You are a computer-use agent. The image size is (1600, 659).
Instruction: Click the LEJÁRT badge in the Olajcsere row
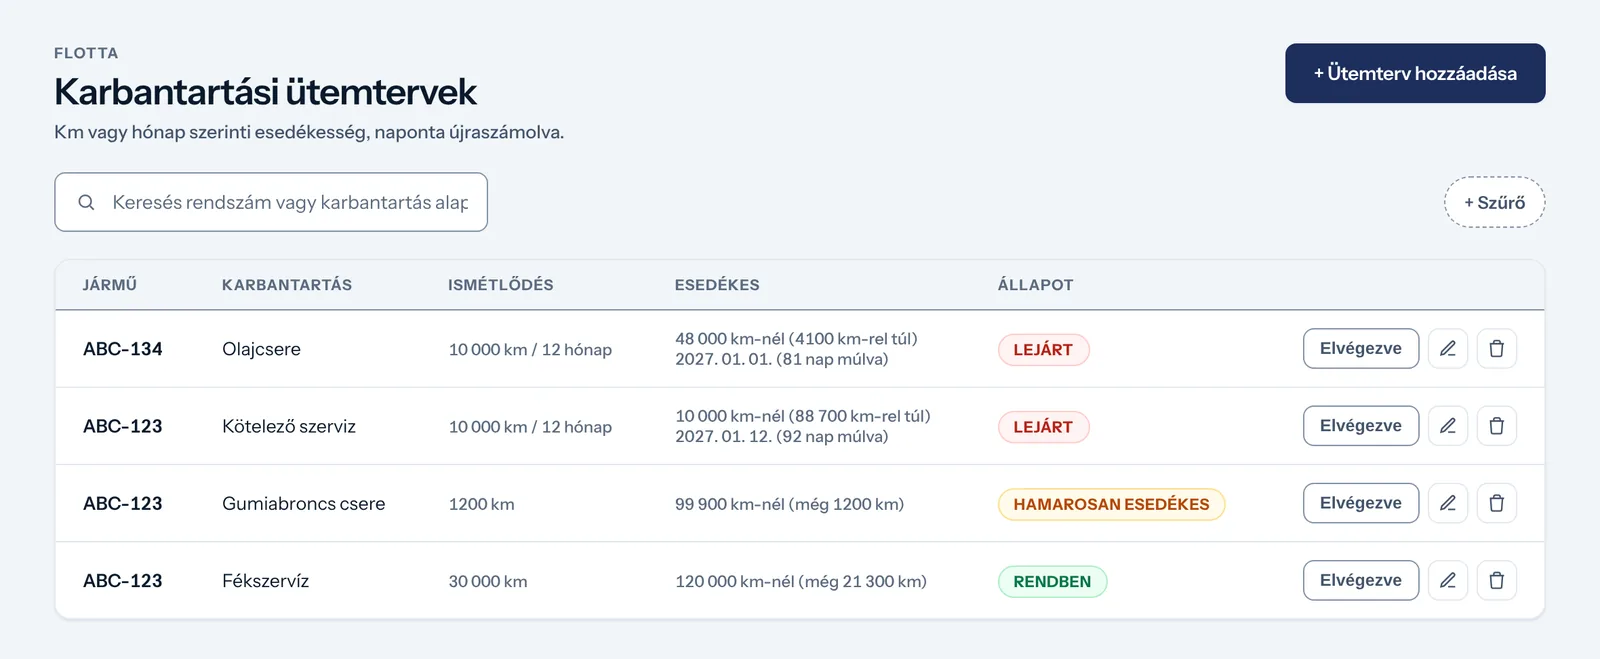(x=1043, y=350)
